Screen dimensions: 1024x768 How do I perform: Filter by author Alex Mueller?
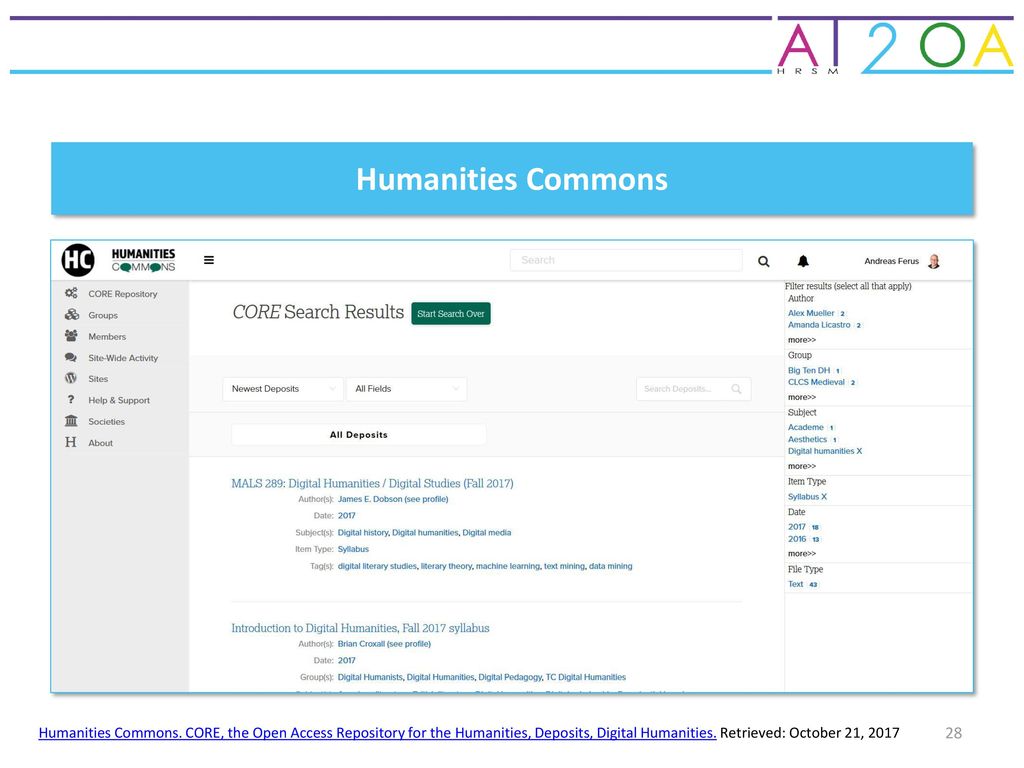(x=811, y=313)
